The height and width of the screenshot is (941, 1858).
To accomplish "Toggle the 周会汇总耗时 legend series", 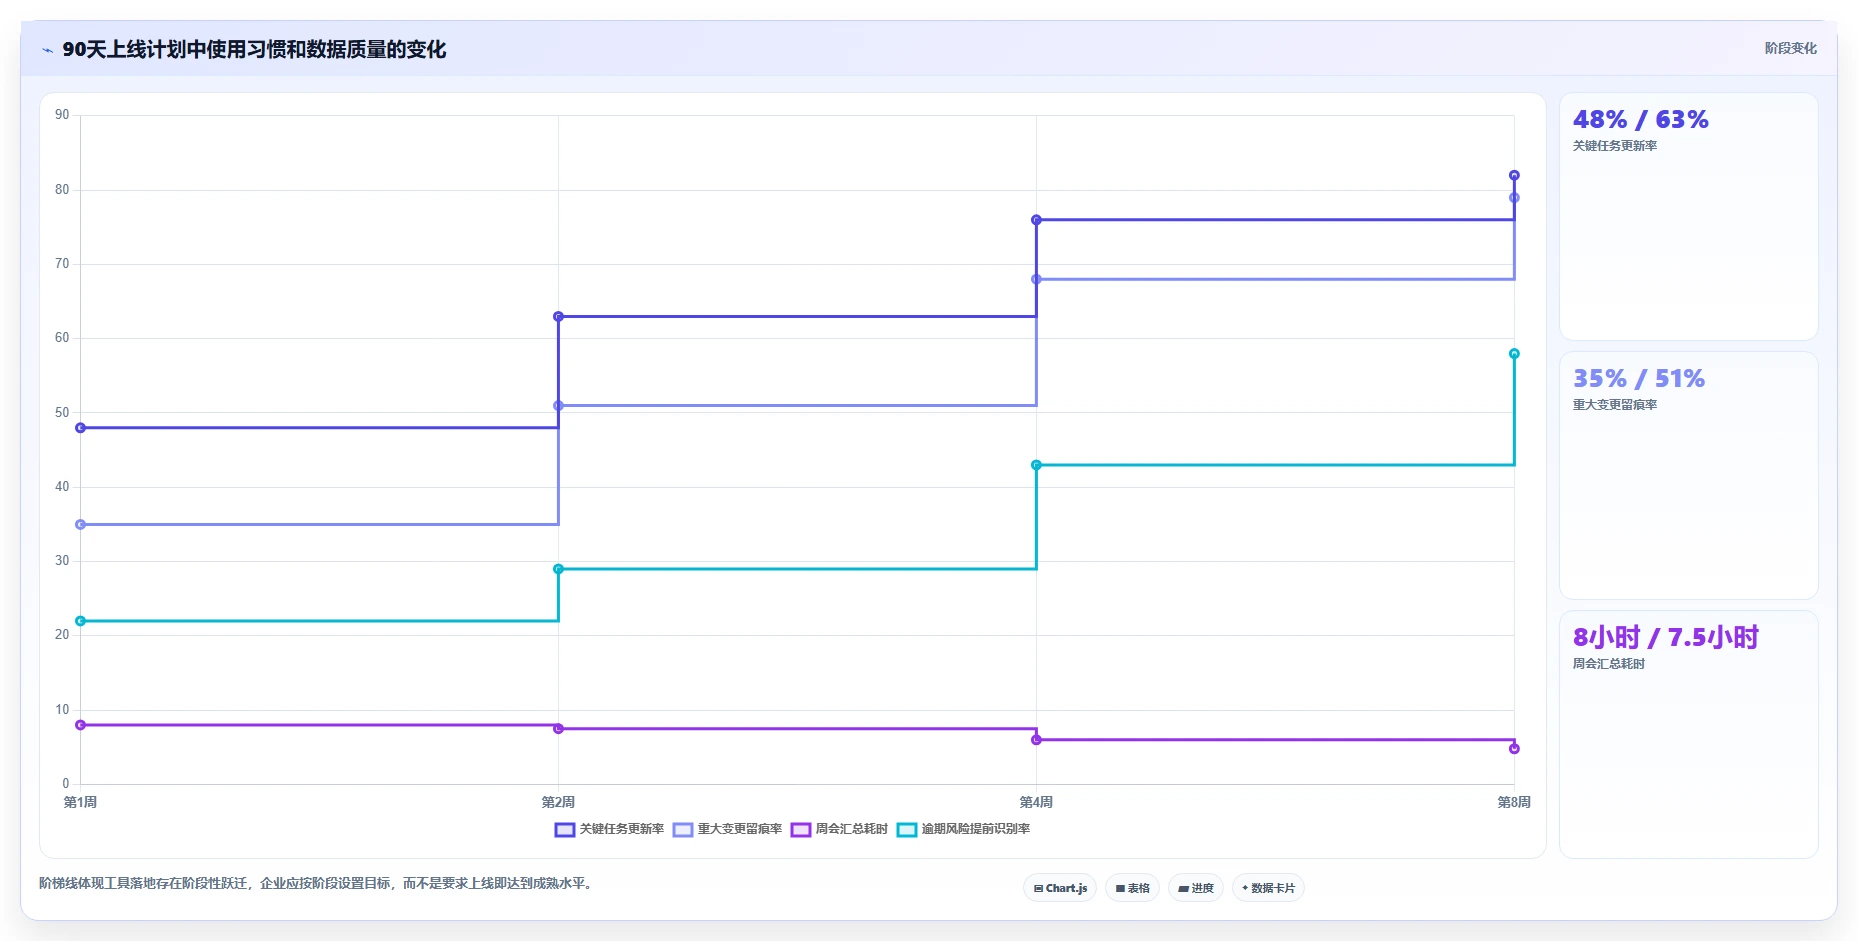I will pos(839,829).
